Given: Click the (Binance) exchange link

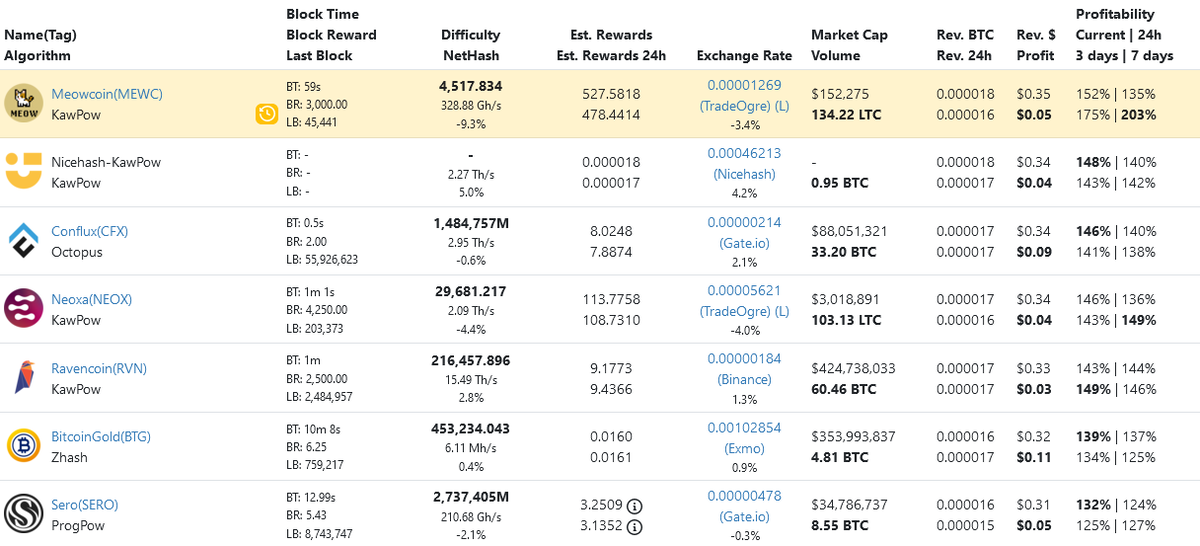Looking at the screenshot, I should pos(744,379).
